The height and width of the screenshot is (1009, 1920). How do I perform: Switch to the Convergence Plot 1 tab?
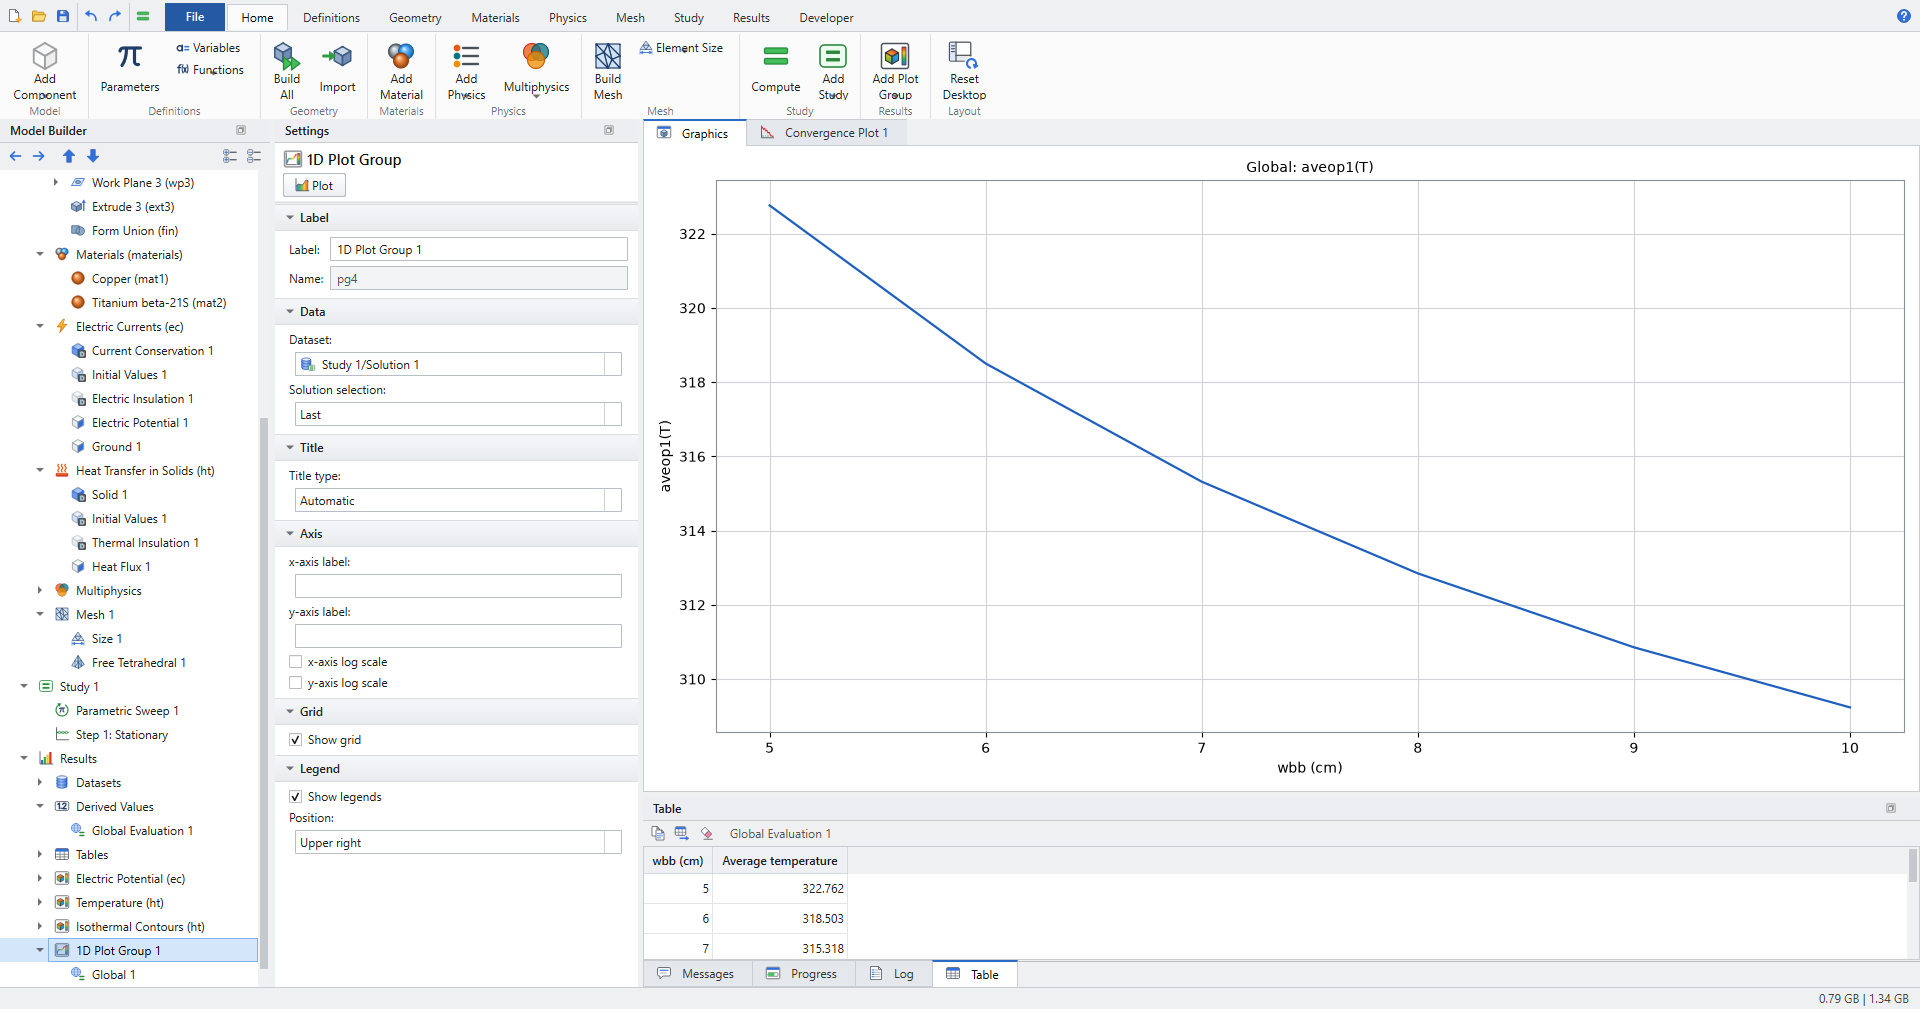[826, 133]
